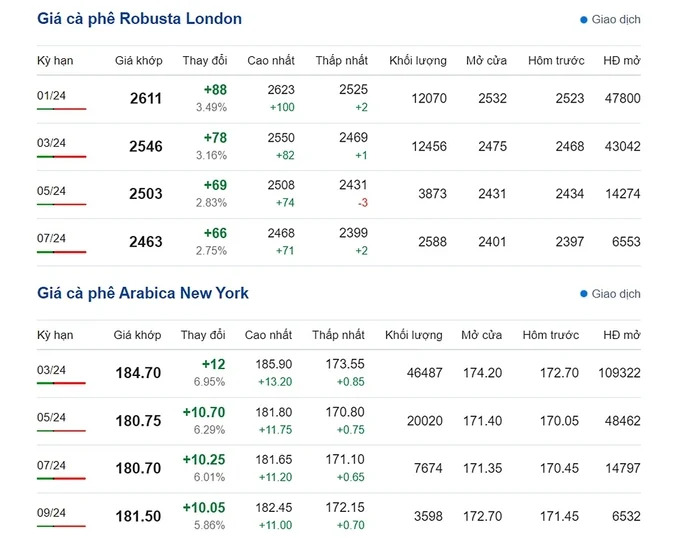Sort Robusta table by Khối lượng column
The height and width of the screenshot is (538, 680).
coord(417,61)
